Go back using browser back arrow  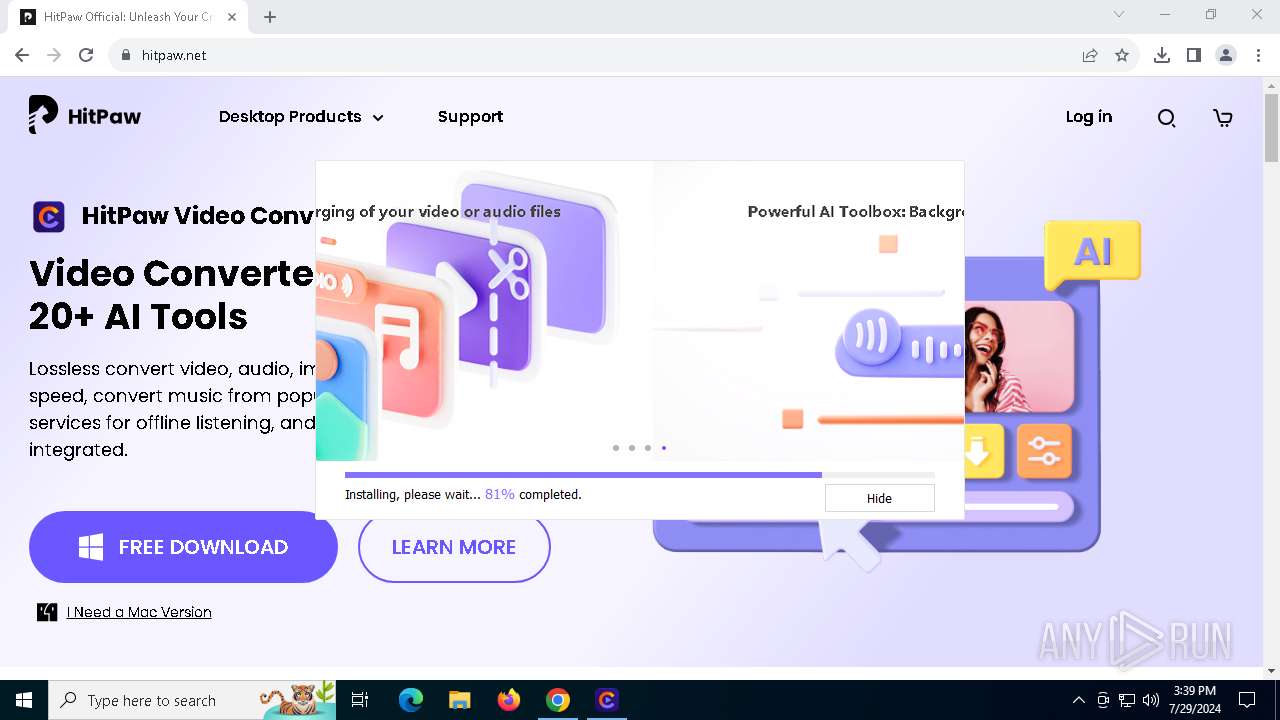coord(22,55)
